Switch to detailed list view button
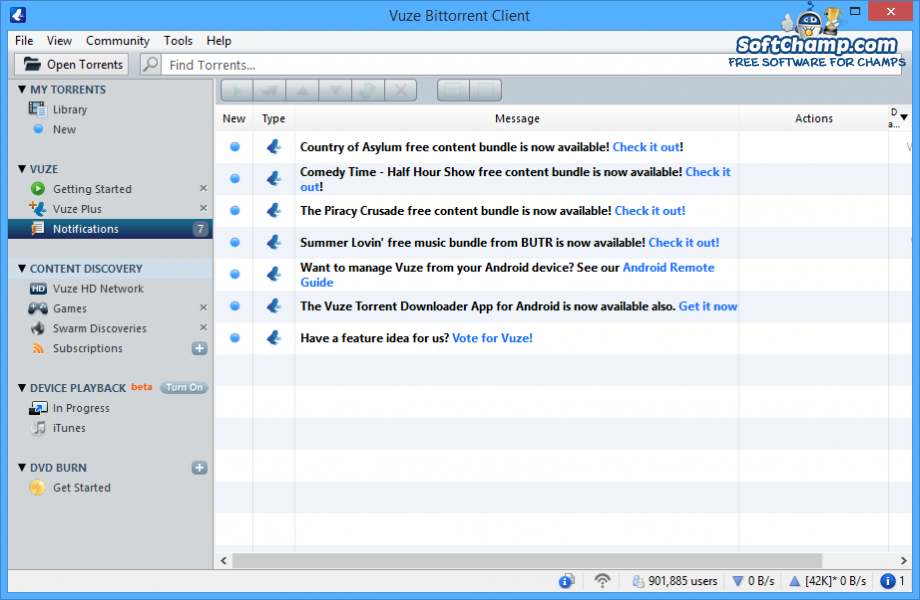920x600 pixels. (x=453, y=90)
